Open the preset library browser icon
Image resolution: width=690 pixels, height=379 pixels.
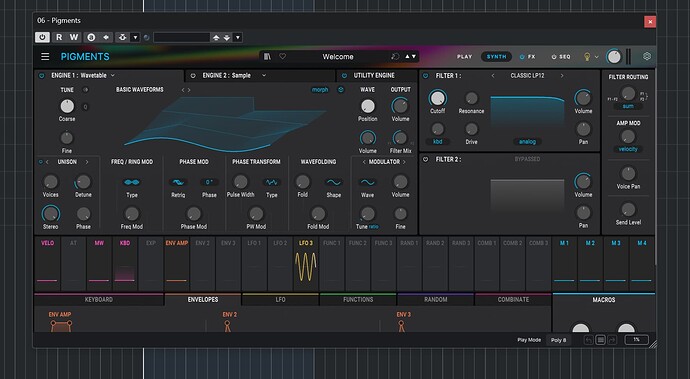click(267, 56)
